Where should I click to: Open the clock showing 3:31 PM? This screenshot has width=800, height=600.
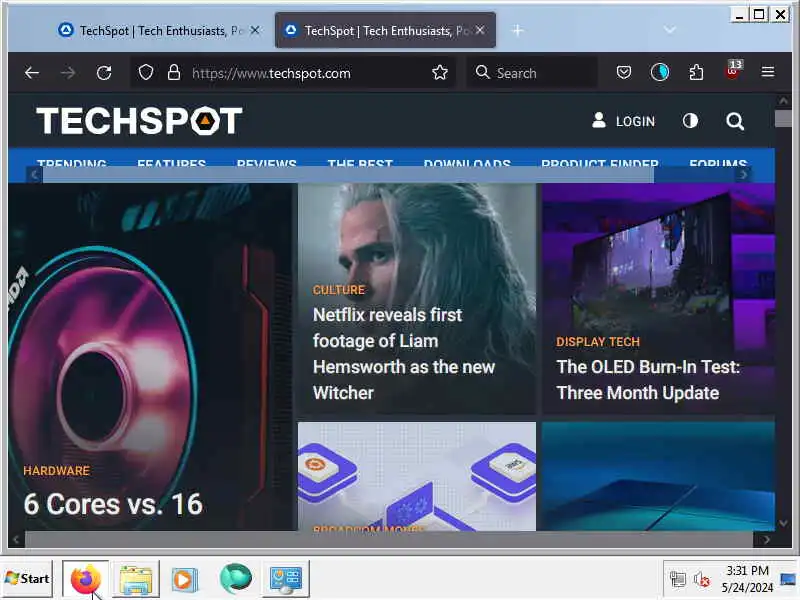pos(747,579)
